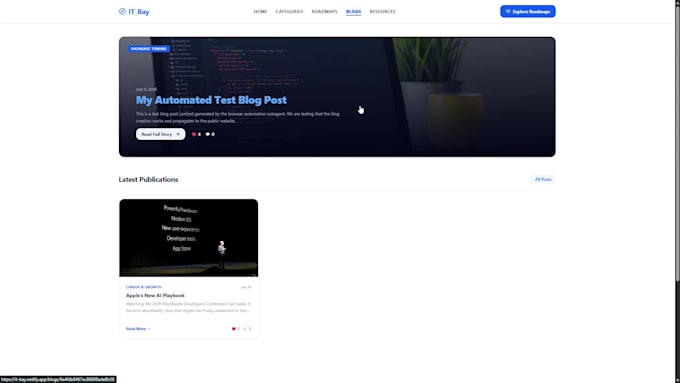Open the Apple's New AI Playbook thumbnail
The width and height of the screenshot is (680, 383).
[x=189, y=238]
